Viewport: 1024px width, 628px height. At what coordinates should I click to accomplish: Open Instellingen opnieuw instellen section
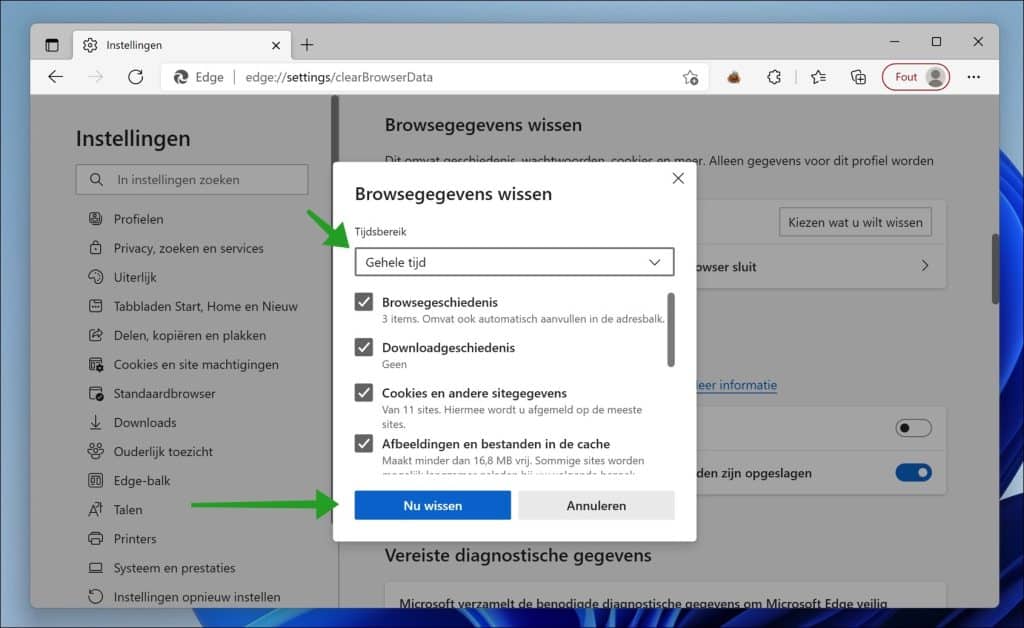[197, 597]
